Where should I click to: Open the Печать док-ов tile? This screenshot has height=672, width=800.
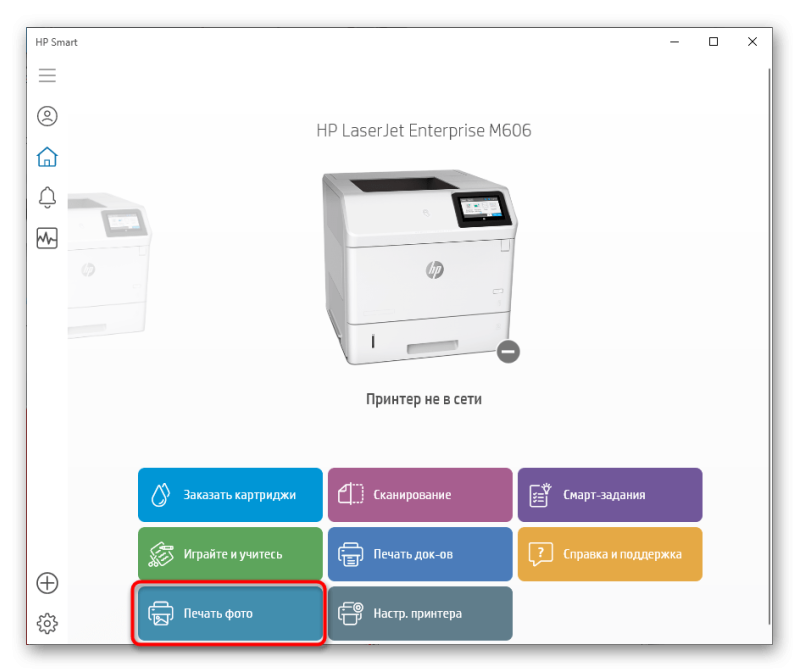(420, 554)
